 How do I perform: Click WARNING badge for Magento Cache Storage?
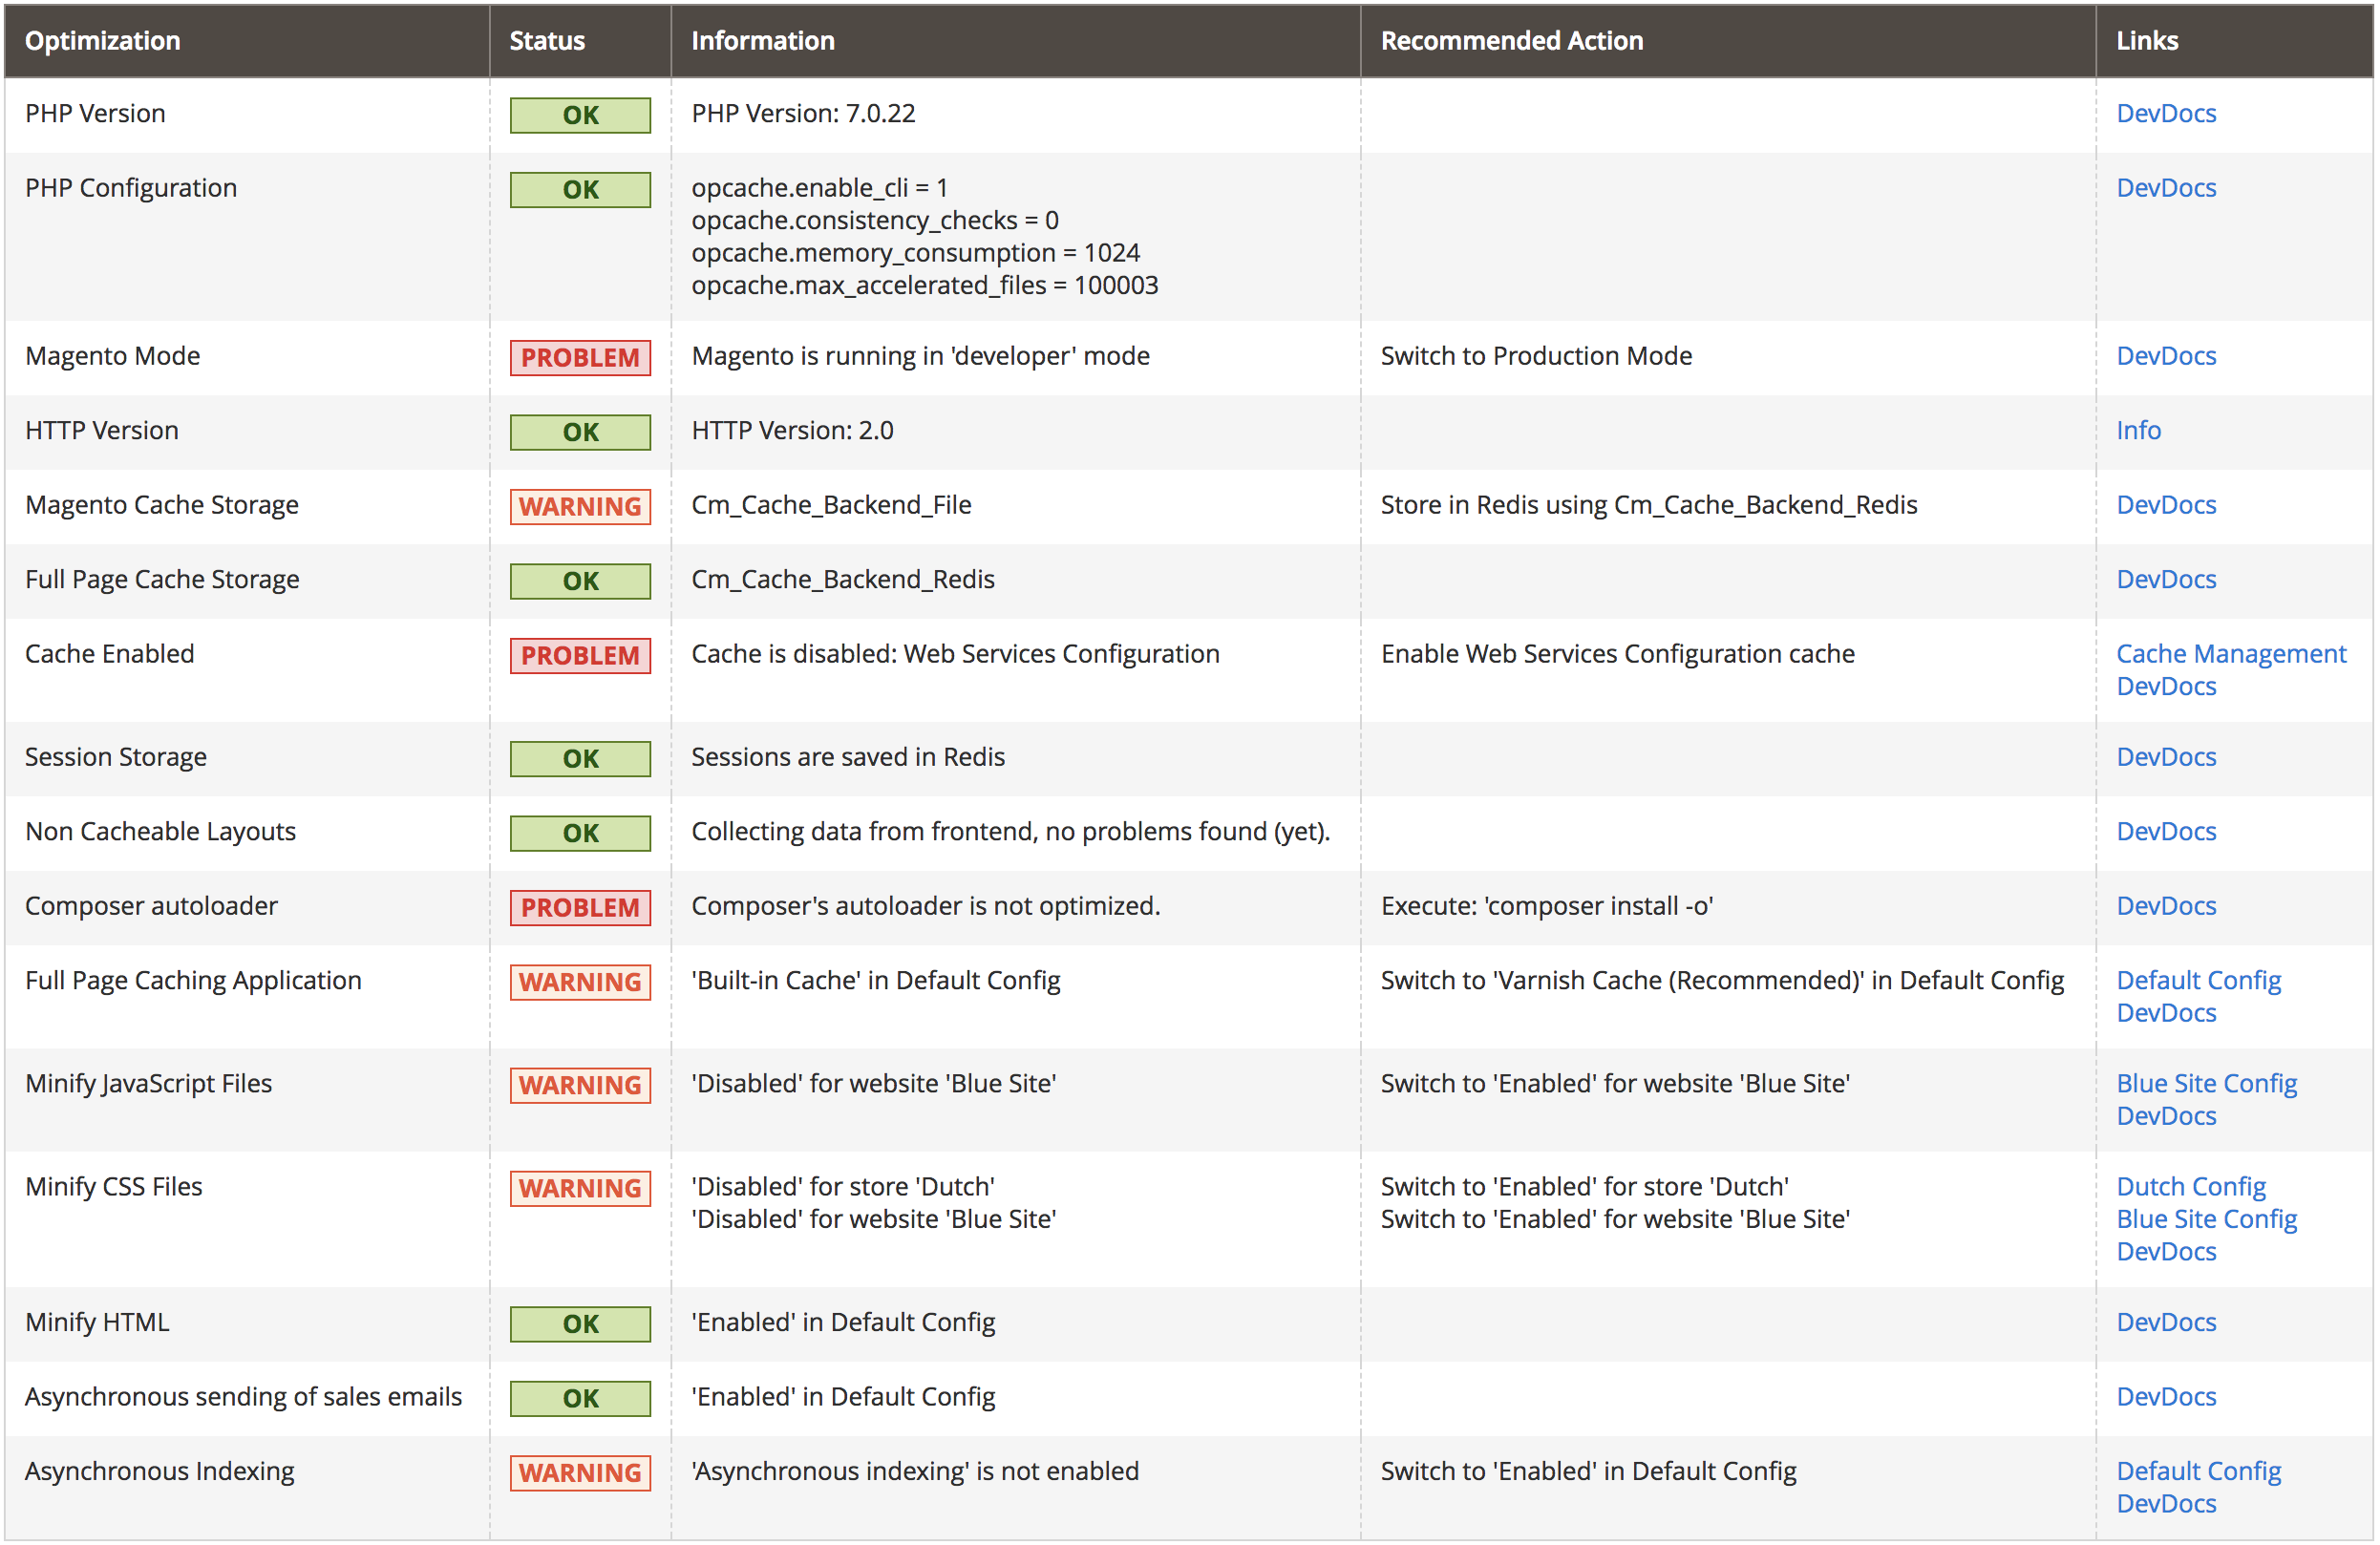click(580, 506)
